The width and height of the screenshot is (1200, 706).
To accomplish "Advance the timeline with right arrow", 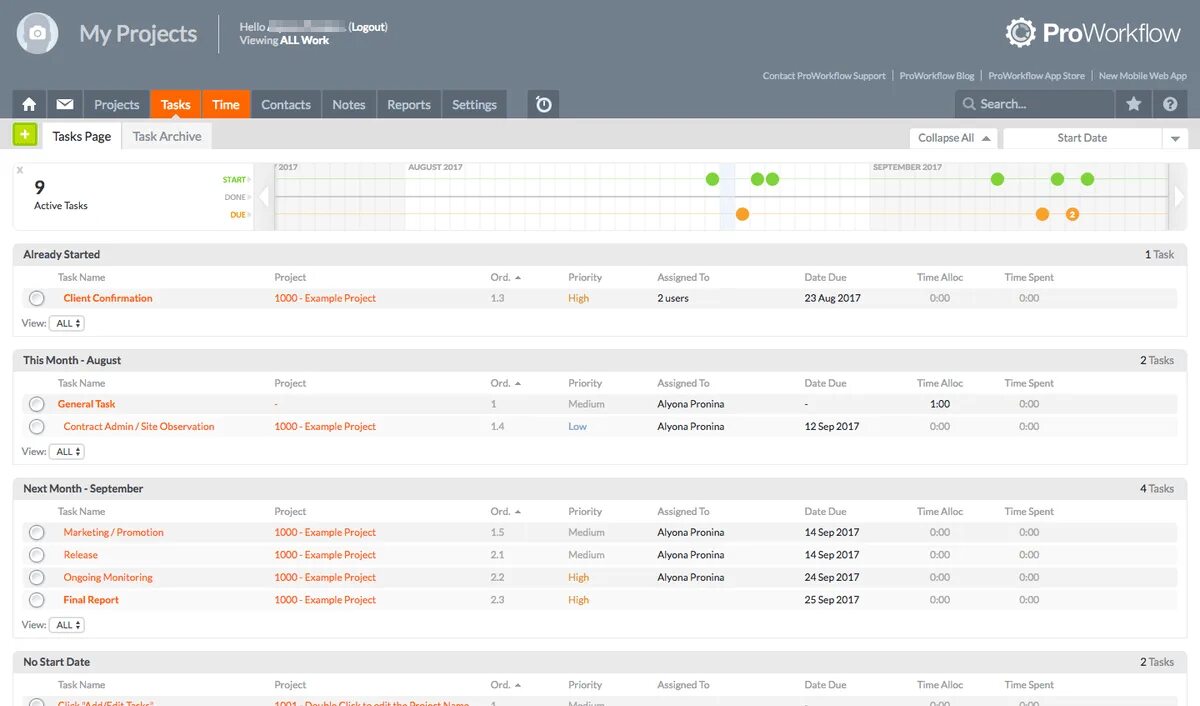I will click(x=1178, y=197).
